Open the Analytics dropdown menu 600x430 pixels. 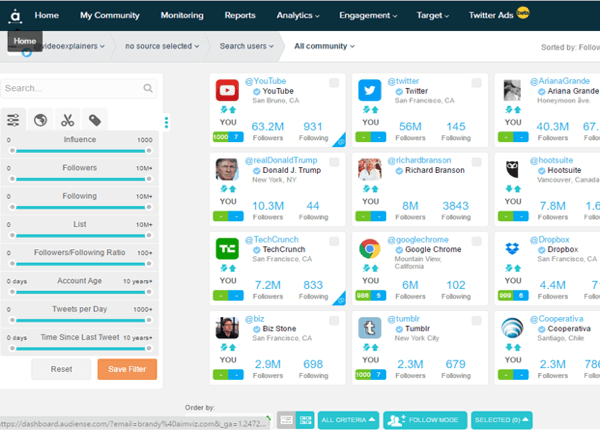tap(298, 15)
